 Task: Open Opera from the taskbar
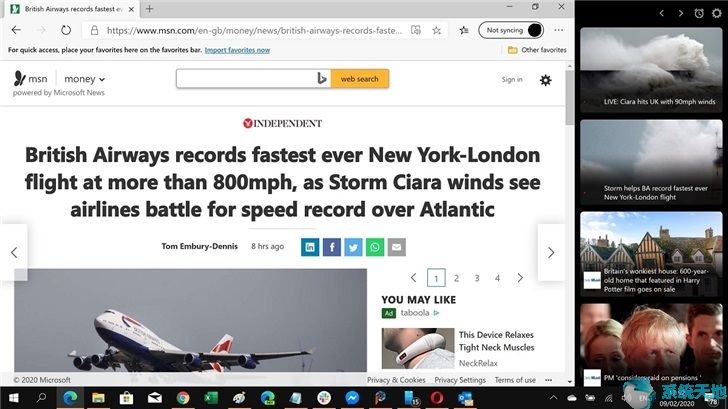(x=436, y=398)
